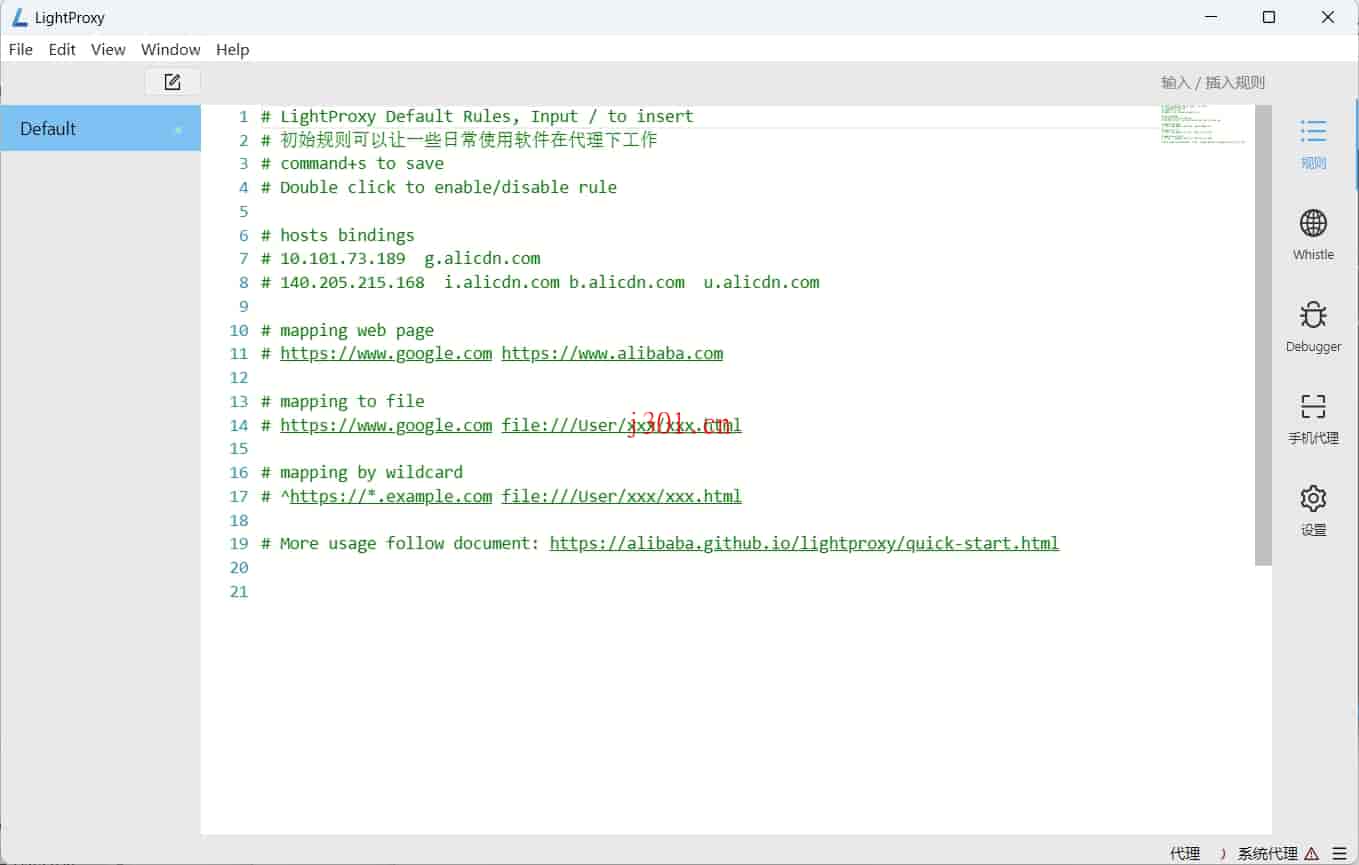Click https://www.google.com link on line 11
This screenshot has height=865, width=1359.
coord(386,353)
